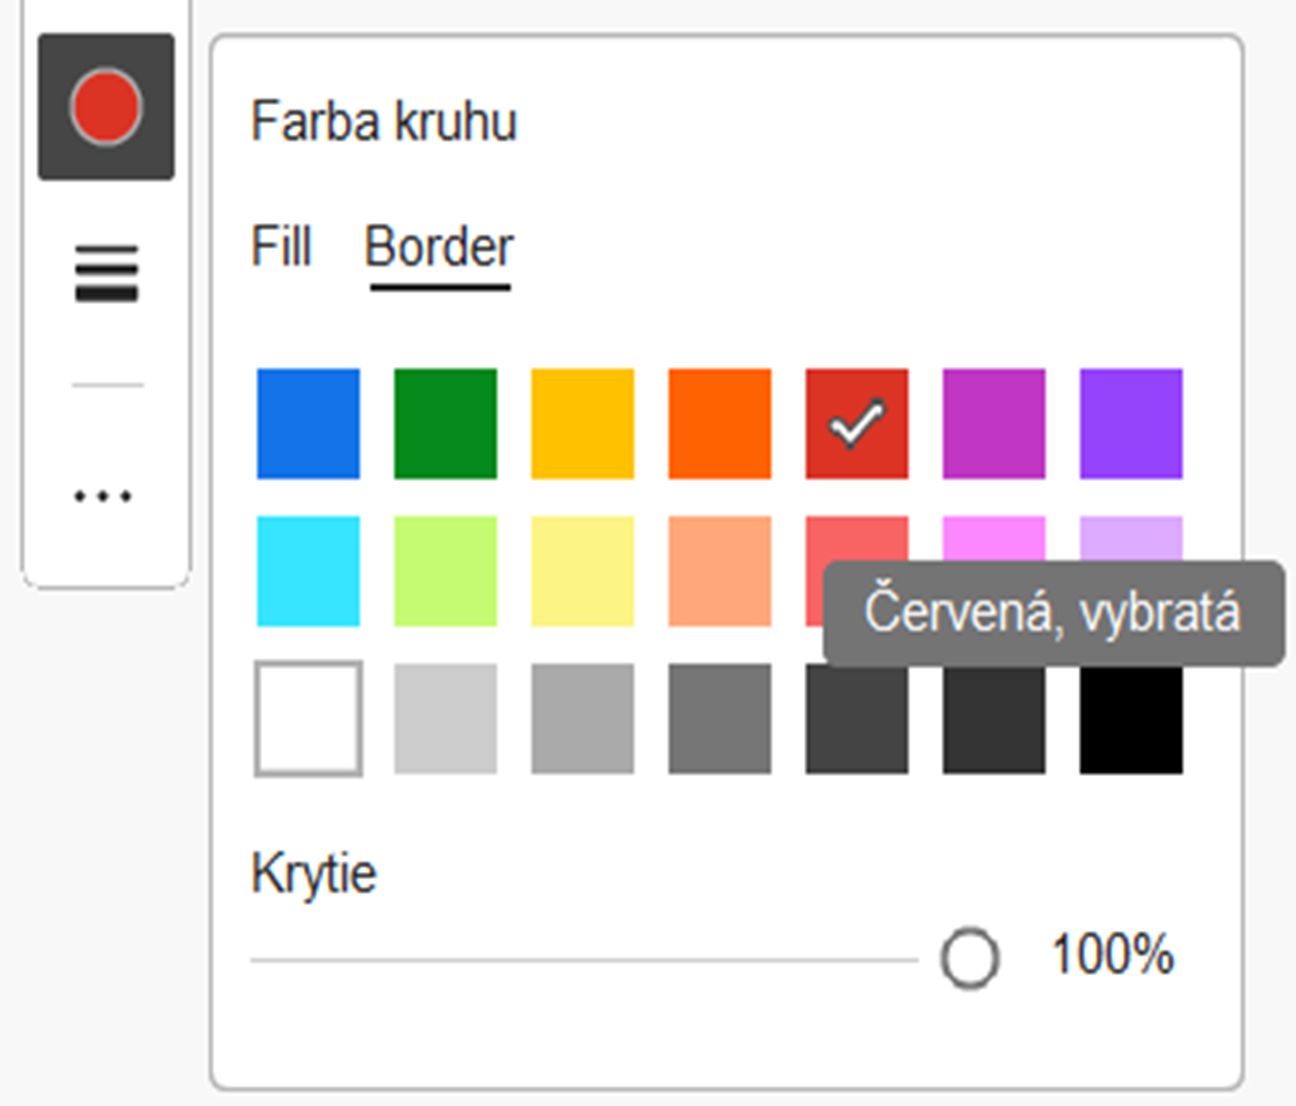Viewport: 1296px width, 1106px height.
Task: Click the circle slider handle for Krytie
Action: pos(968,958)
